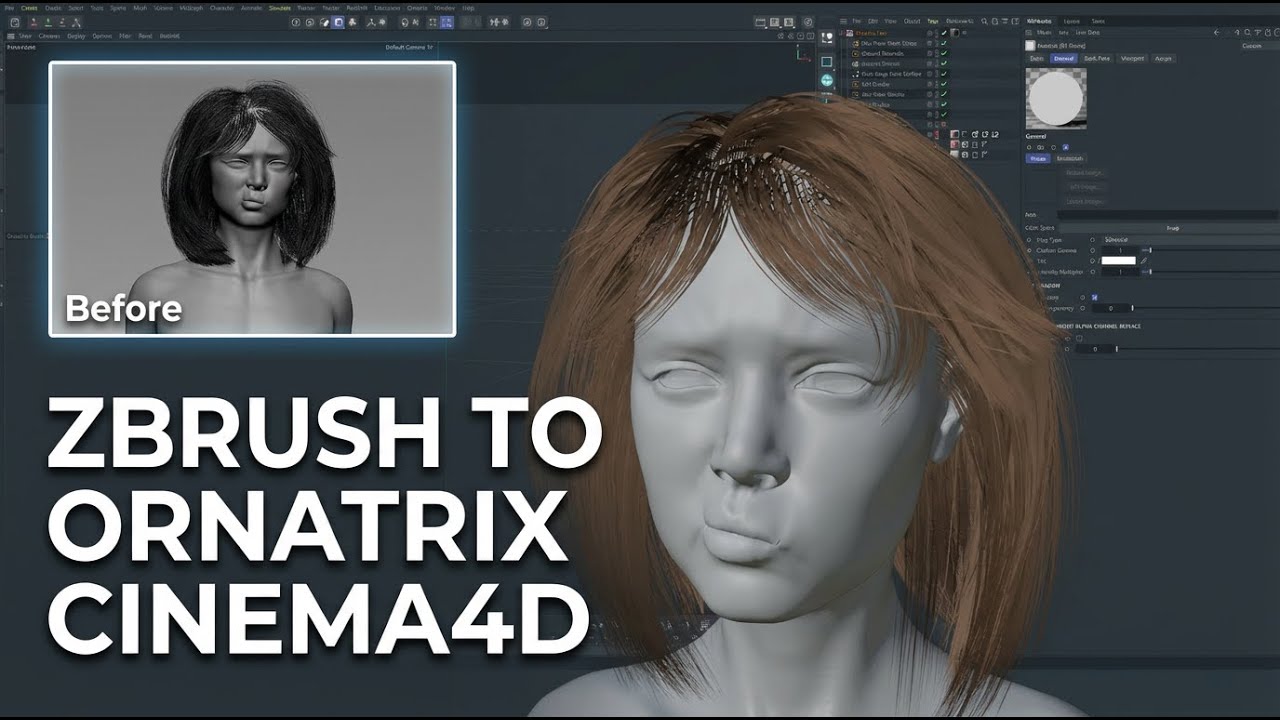Image resolution: width=1280 pixels, height=720 pixels.
Task: Click the Object Manager search icon
Action: (x=984, y=20)
